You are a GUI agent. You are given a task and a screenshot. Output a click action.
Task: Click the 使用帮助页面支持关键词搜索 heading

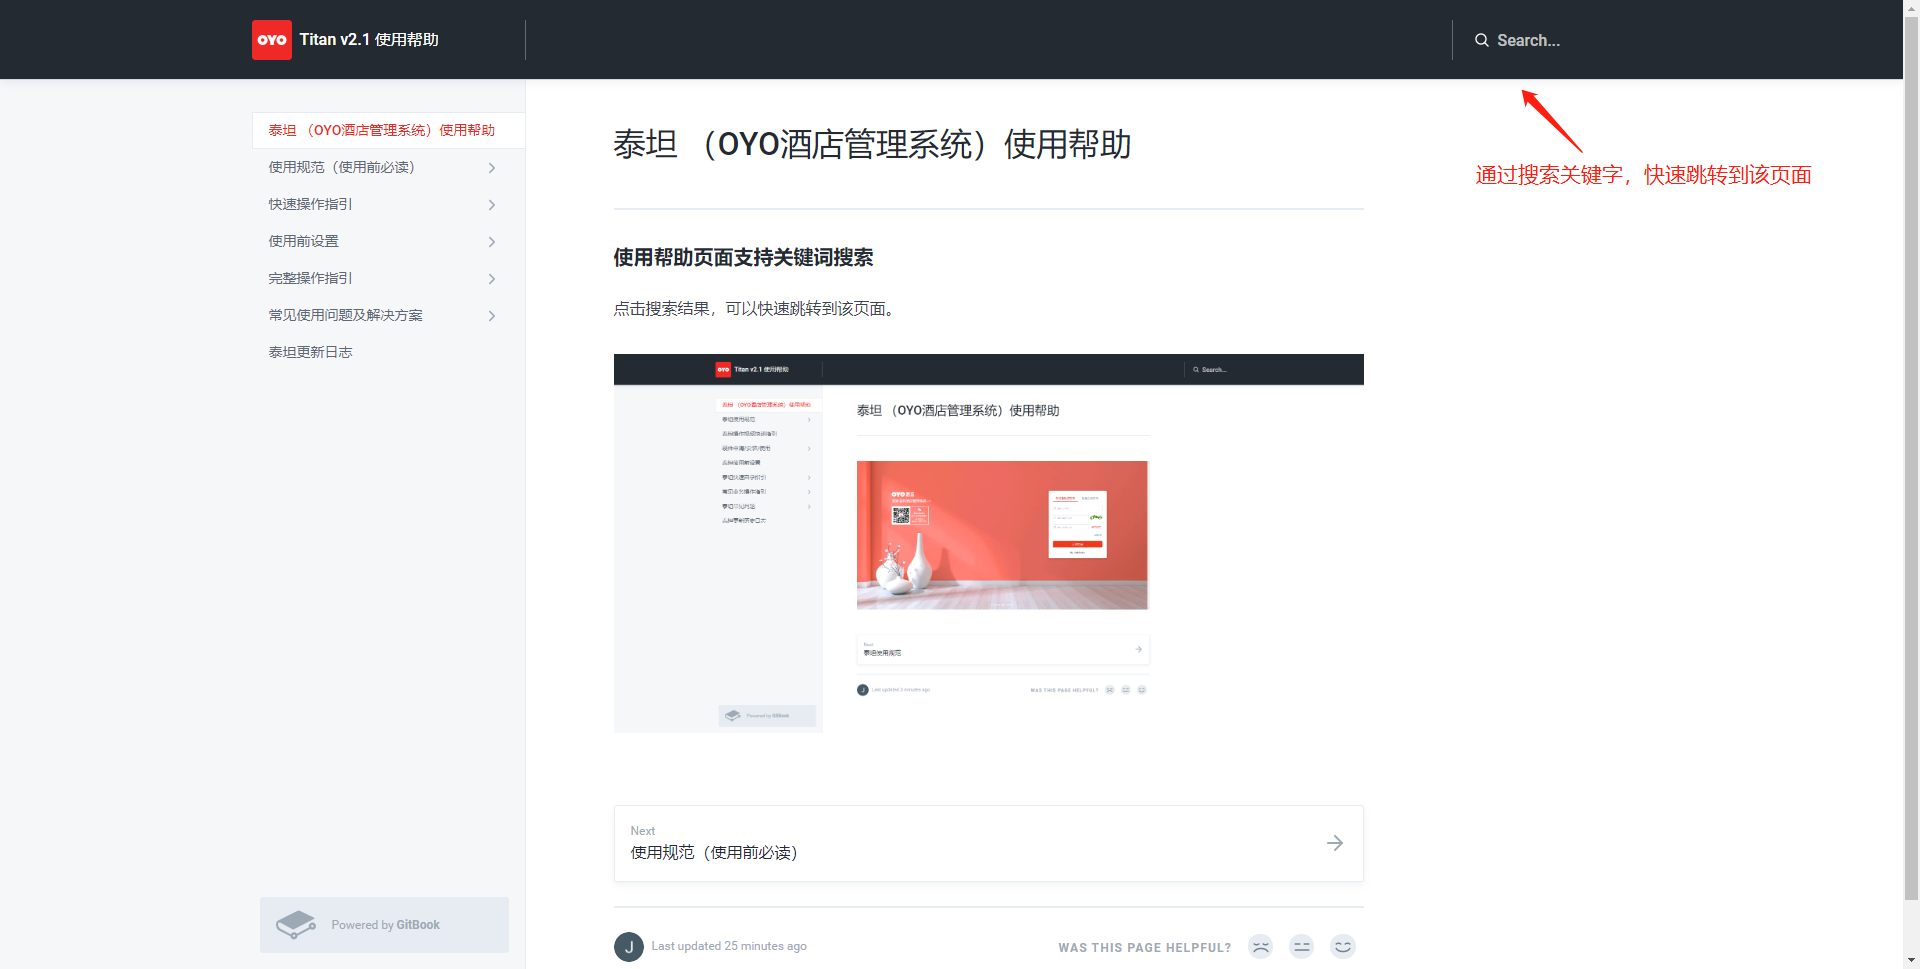[x=743, y=258]
